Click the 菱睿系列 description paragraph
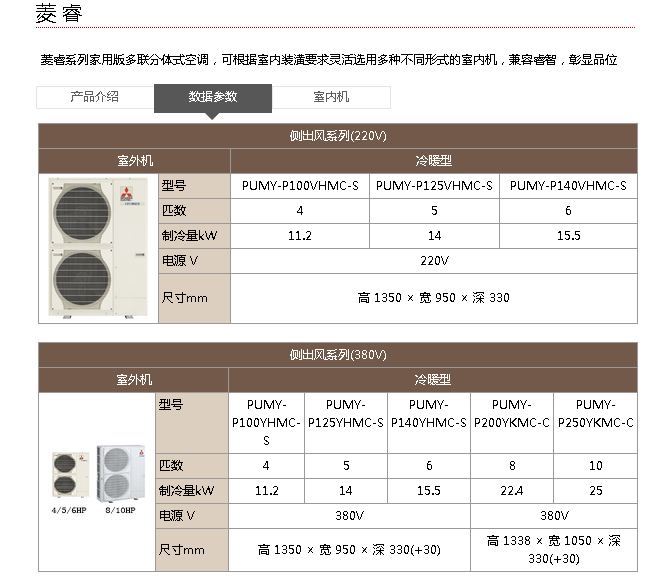This screenshot has height=583, width=668. pyautogui.click(x=329, y=60)
